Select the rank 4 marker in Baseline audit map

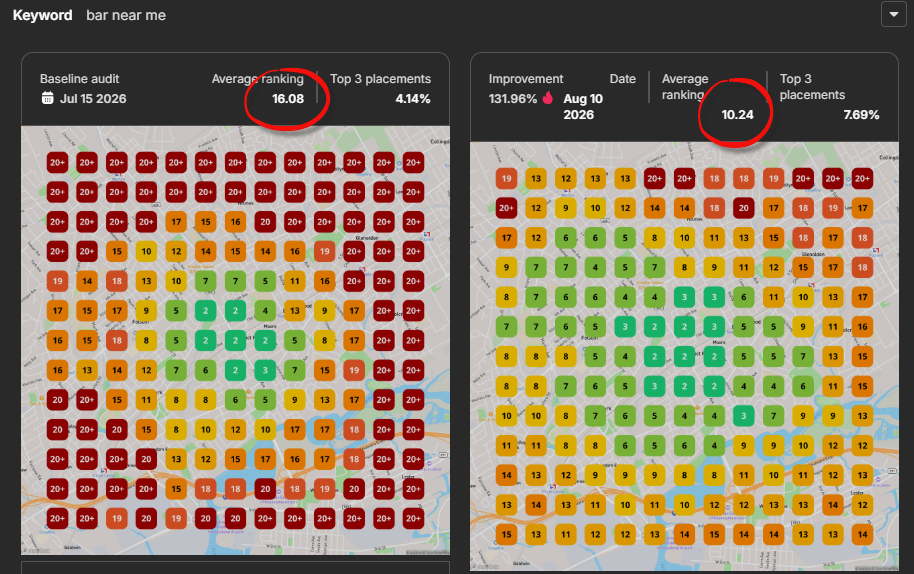point(265,311)
